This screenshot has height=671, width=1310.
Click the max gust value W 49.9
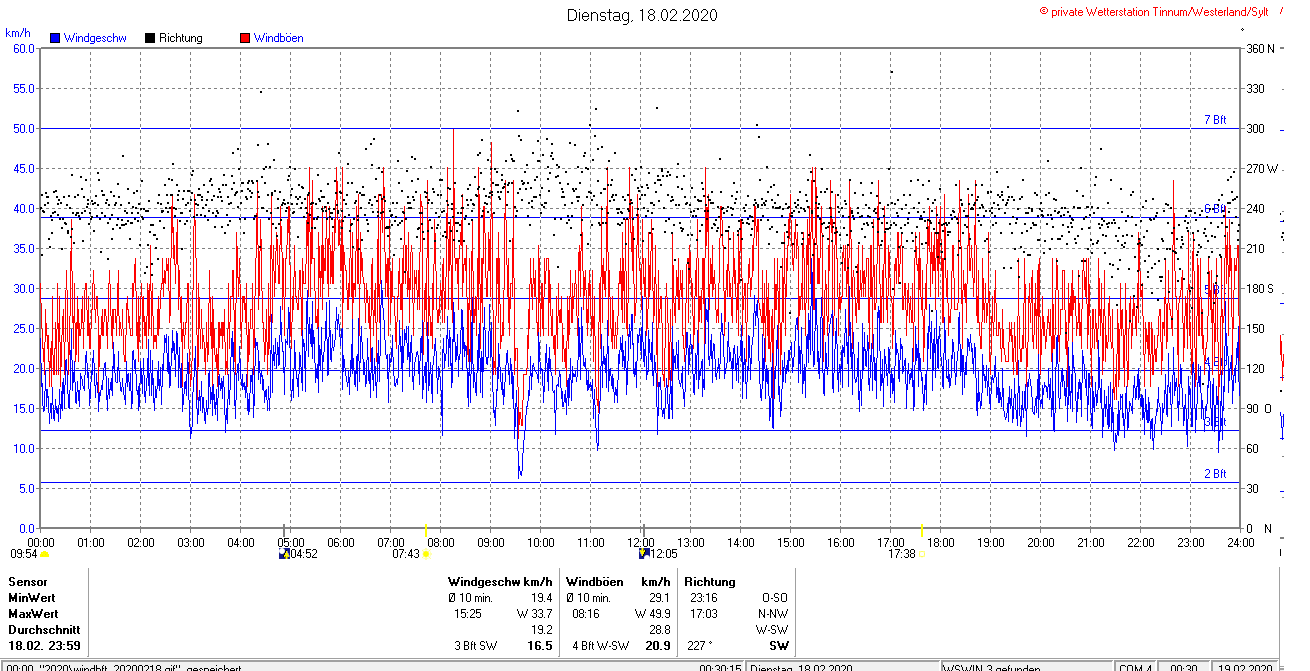click(x=652, y=614)
